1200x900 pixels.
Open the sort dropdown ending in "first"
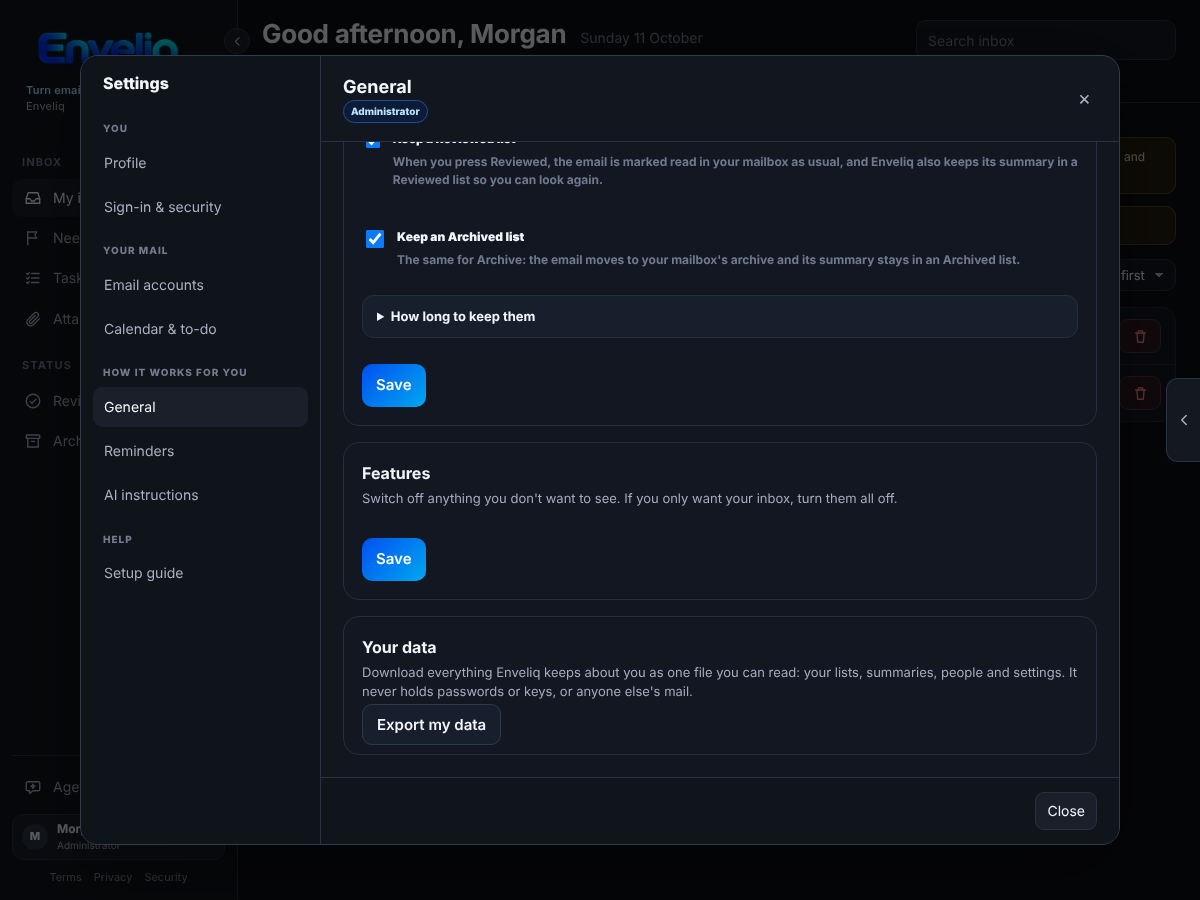[x=1146, y=275]
